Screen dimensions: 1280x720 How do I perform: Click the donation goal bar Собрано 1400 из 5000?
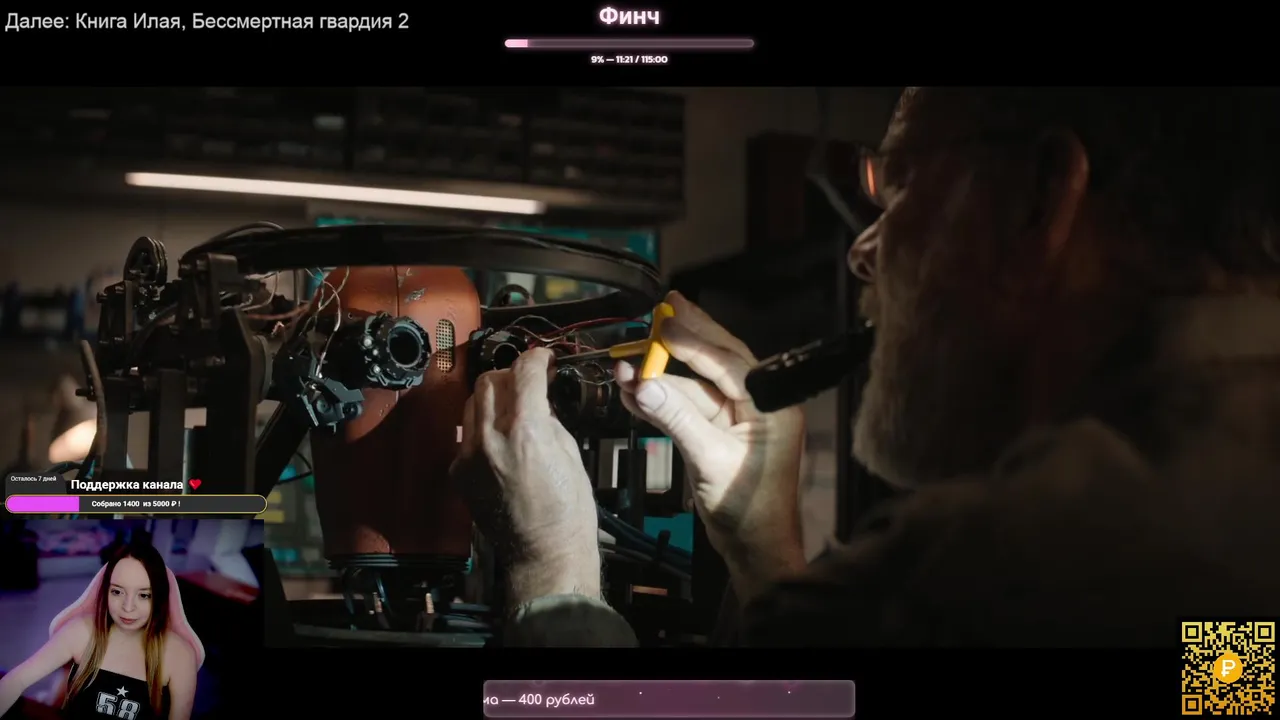(136, 504)
